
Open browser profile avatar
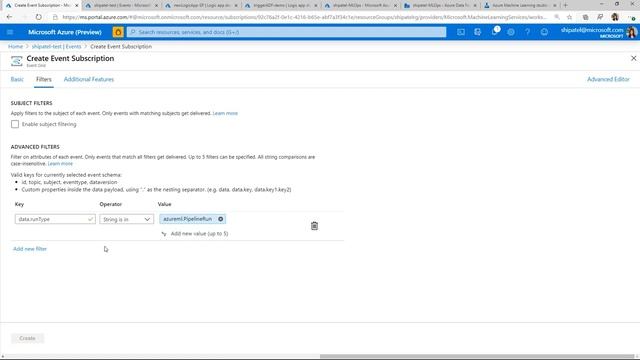click(615, 17)
